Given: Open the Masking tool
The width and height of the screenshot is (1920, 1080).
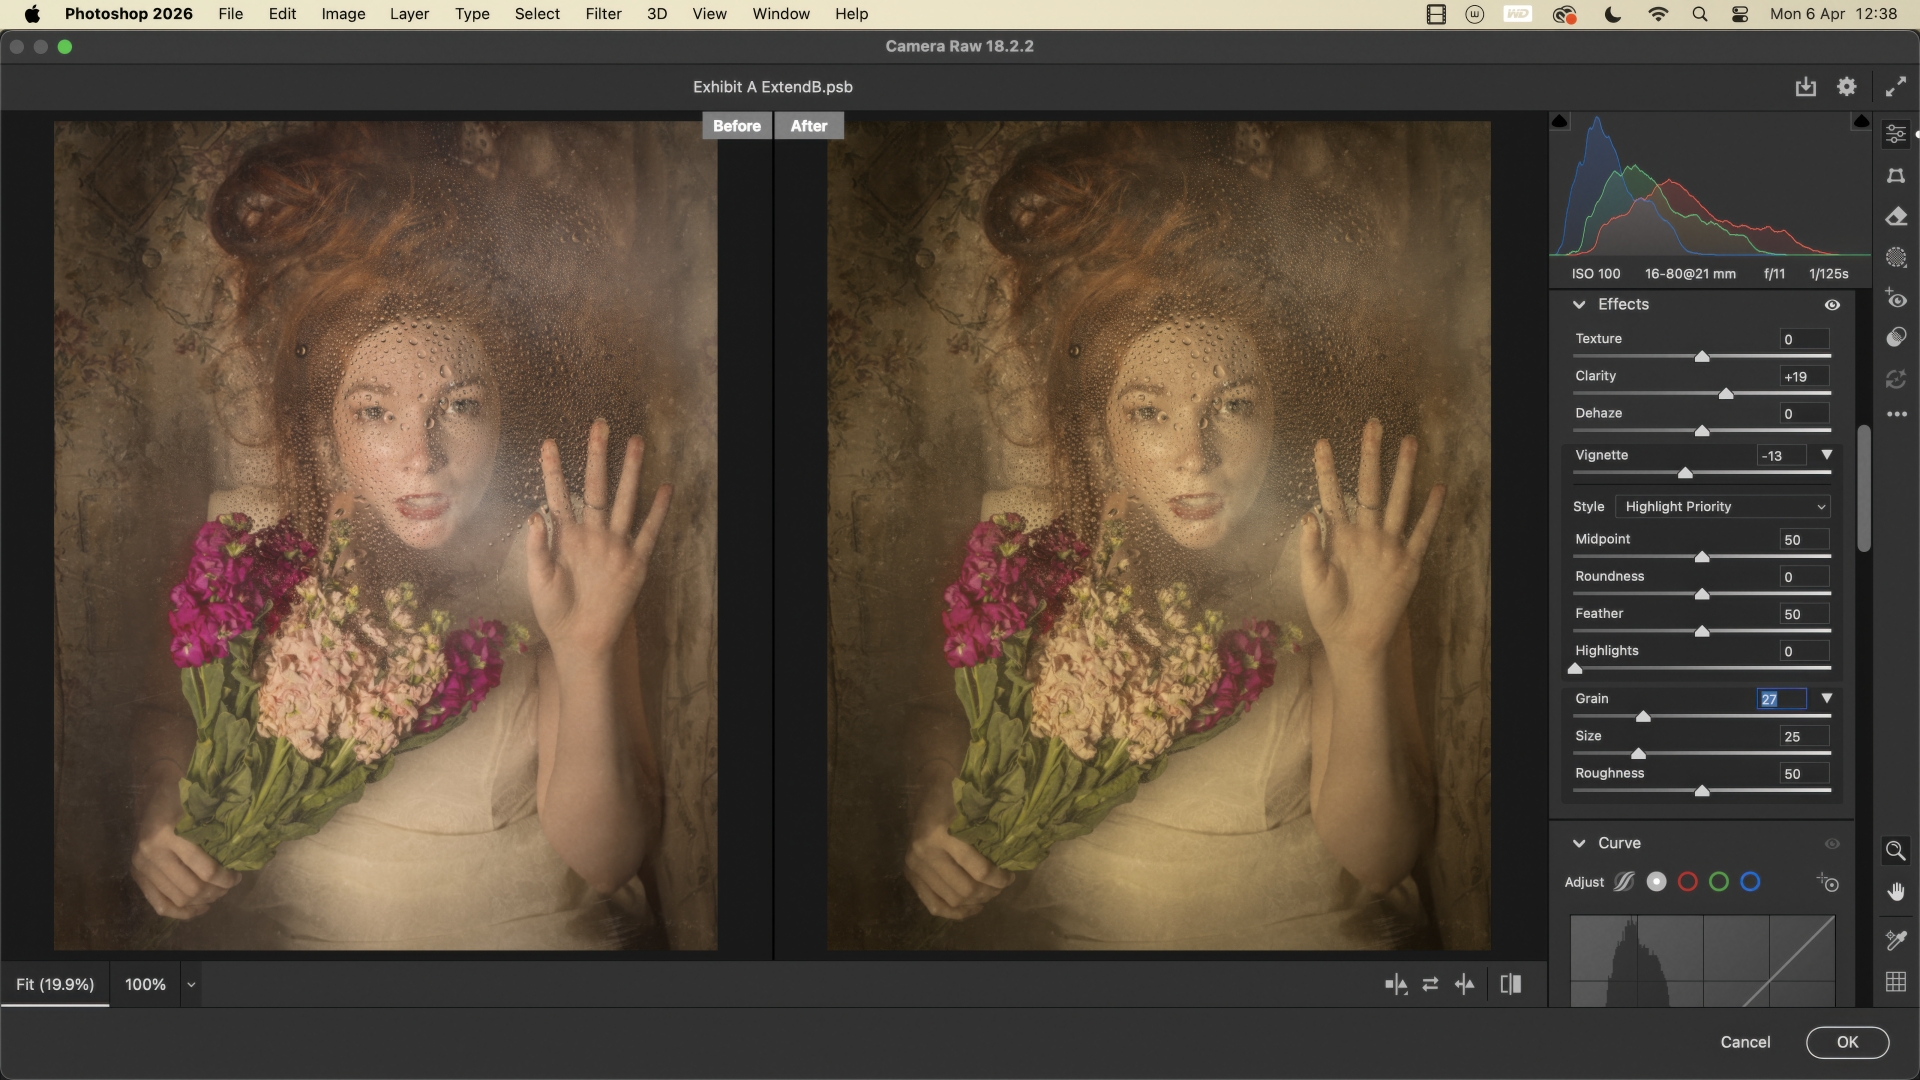Looking at the screenshot, I should pos(1896,258).
